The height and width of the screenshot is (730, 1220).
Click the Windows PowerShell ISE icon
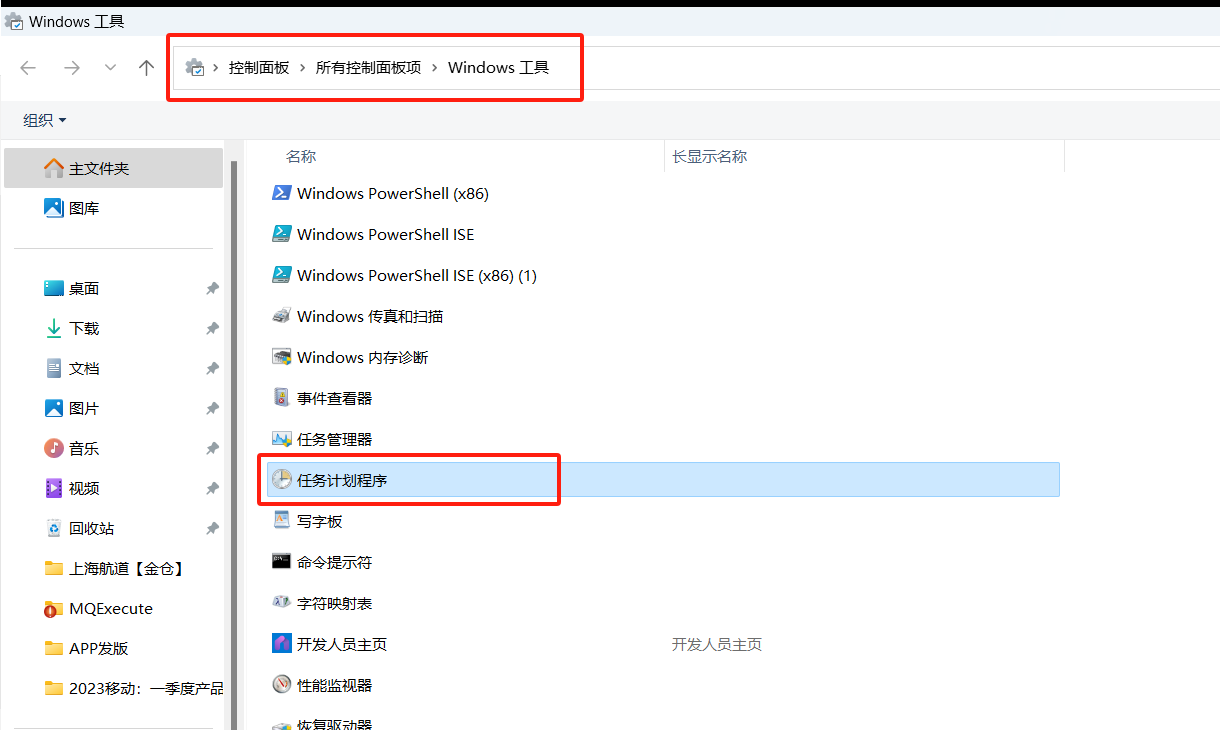pyautogui.click(x=282, y=234)
